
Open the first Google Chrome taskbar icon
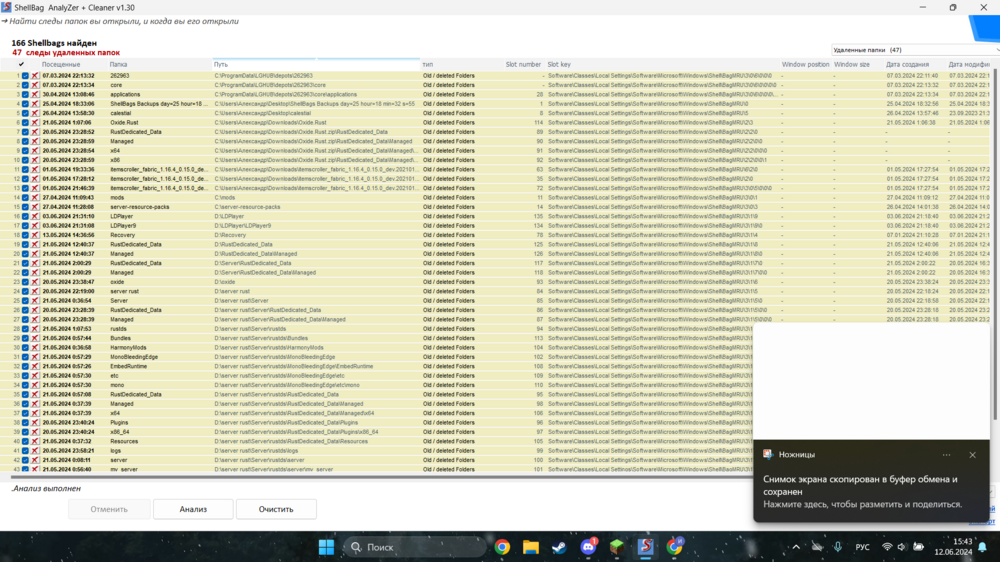pyautogui.click(x=502, y=547)
